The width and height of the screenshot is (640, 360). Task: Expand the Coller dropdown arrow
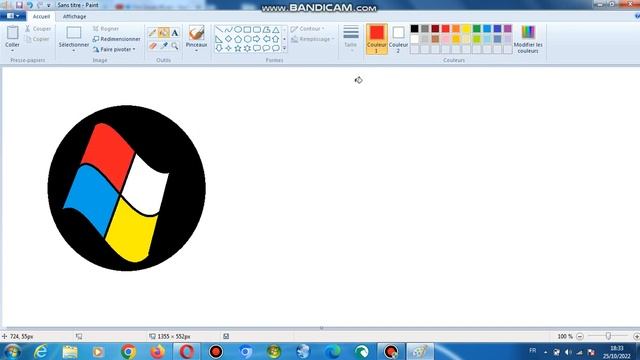click(x=12, y=51)
